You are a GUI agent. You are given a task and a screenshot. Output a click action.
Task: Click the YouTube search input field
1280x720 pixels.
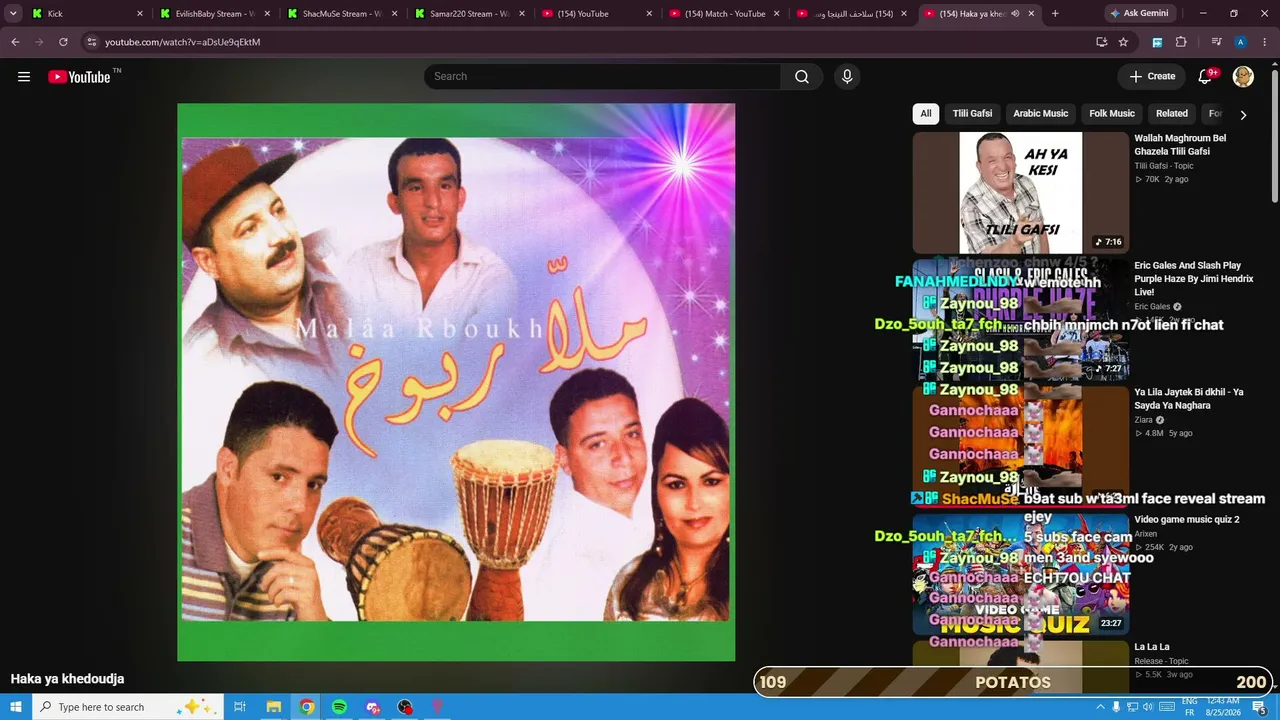(x=602, y=77)
